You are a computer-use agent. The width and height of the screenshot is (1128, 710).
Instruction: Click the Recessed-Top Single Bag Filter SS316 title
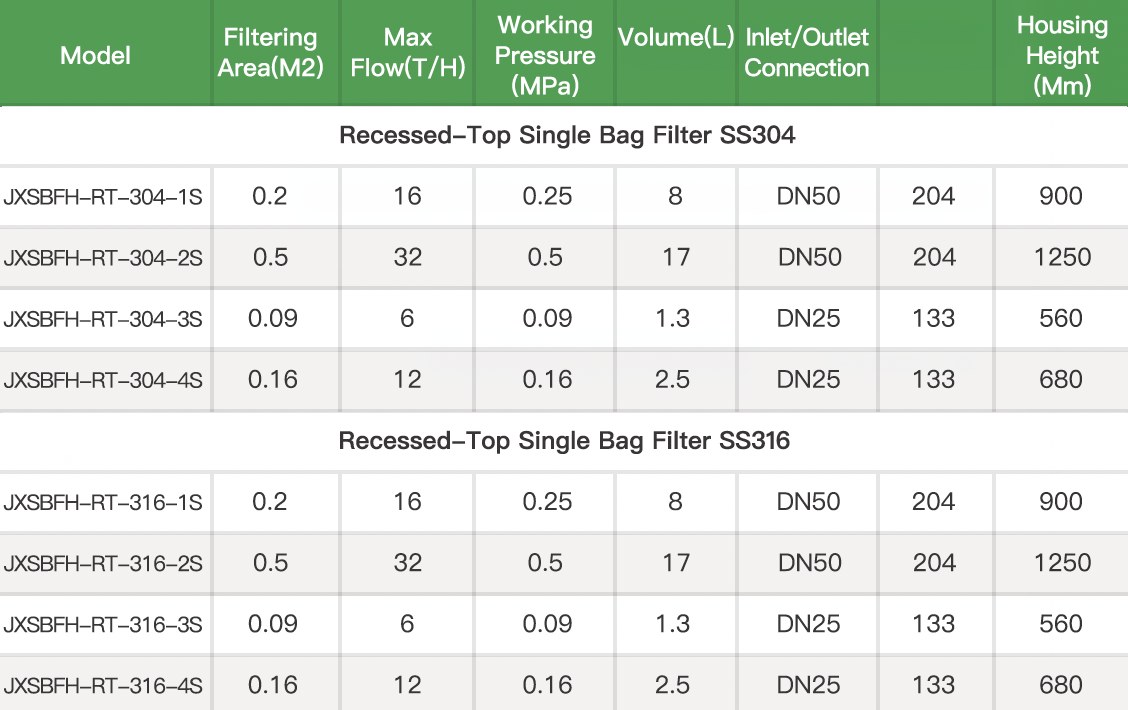[564, 441]
